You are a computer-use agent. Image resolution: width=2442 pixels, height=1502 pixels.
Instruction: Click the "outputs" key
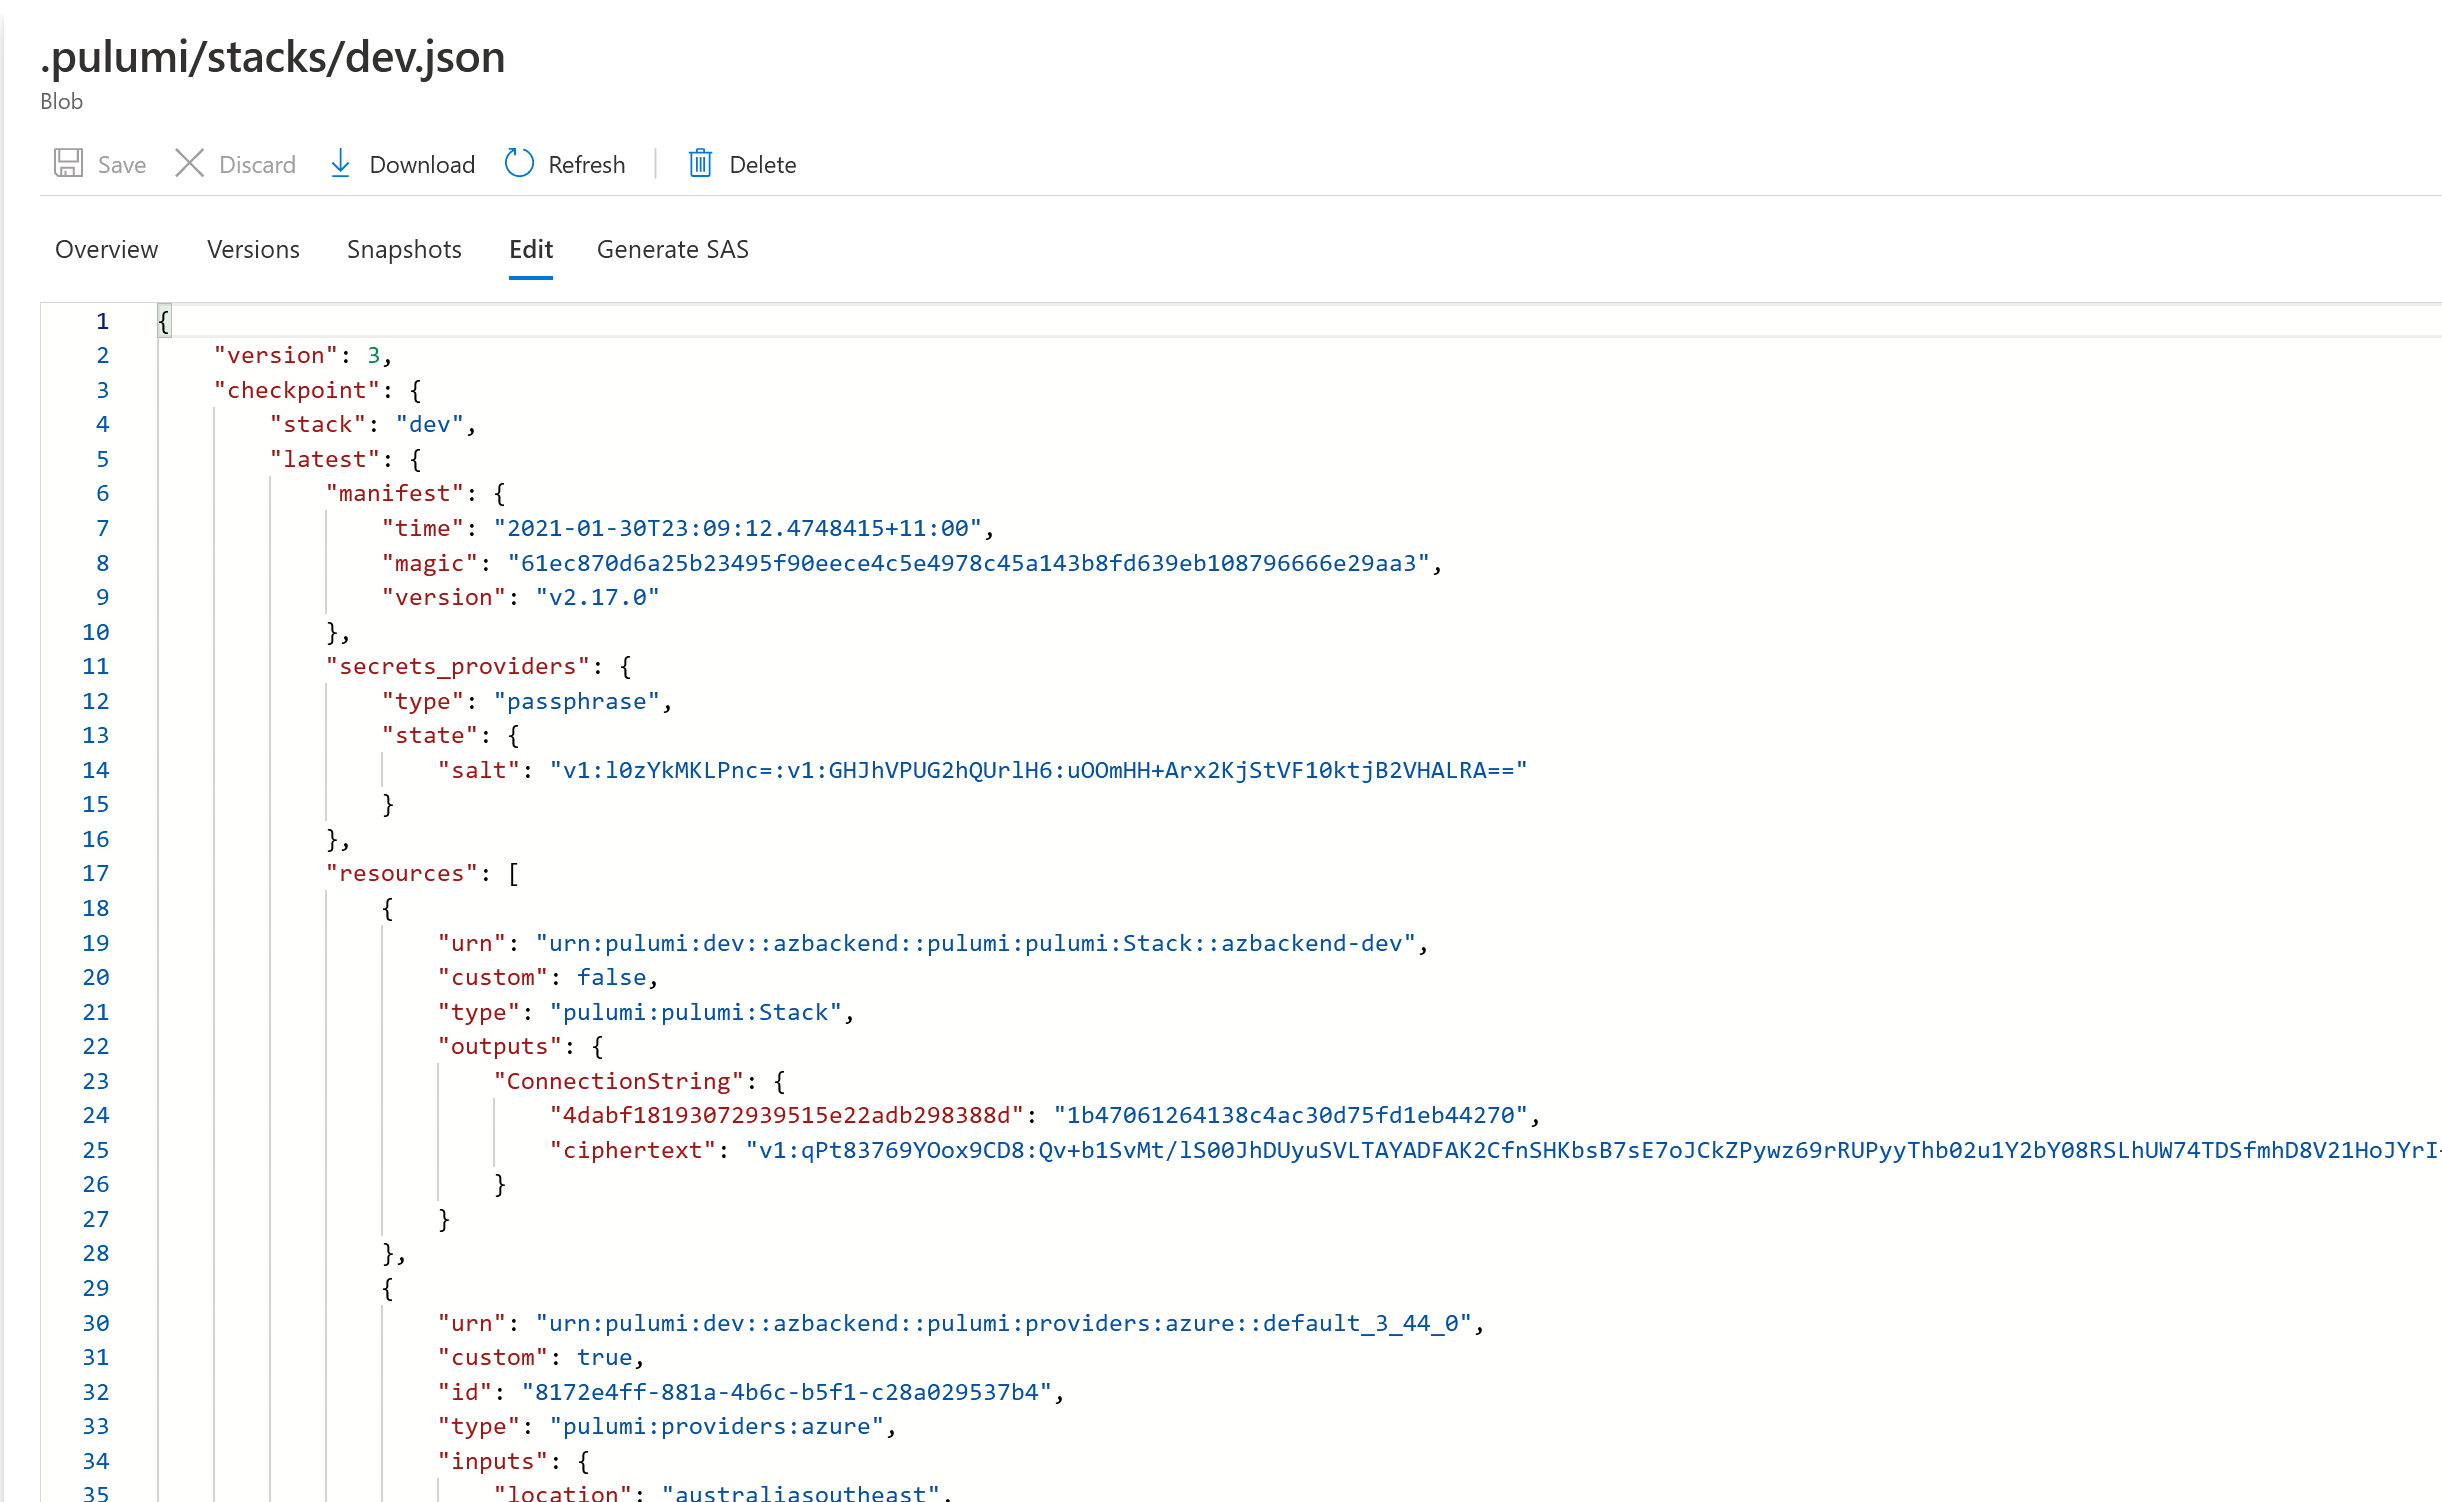[500, 1046]
